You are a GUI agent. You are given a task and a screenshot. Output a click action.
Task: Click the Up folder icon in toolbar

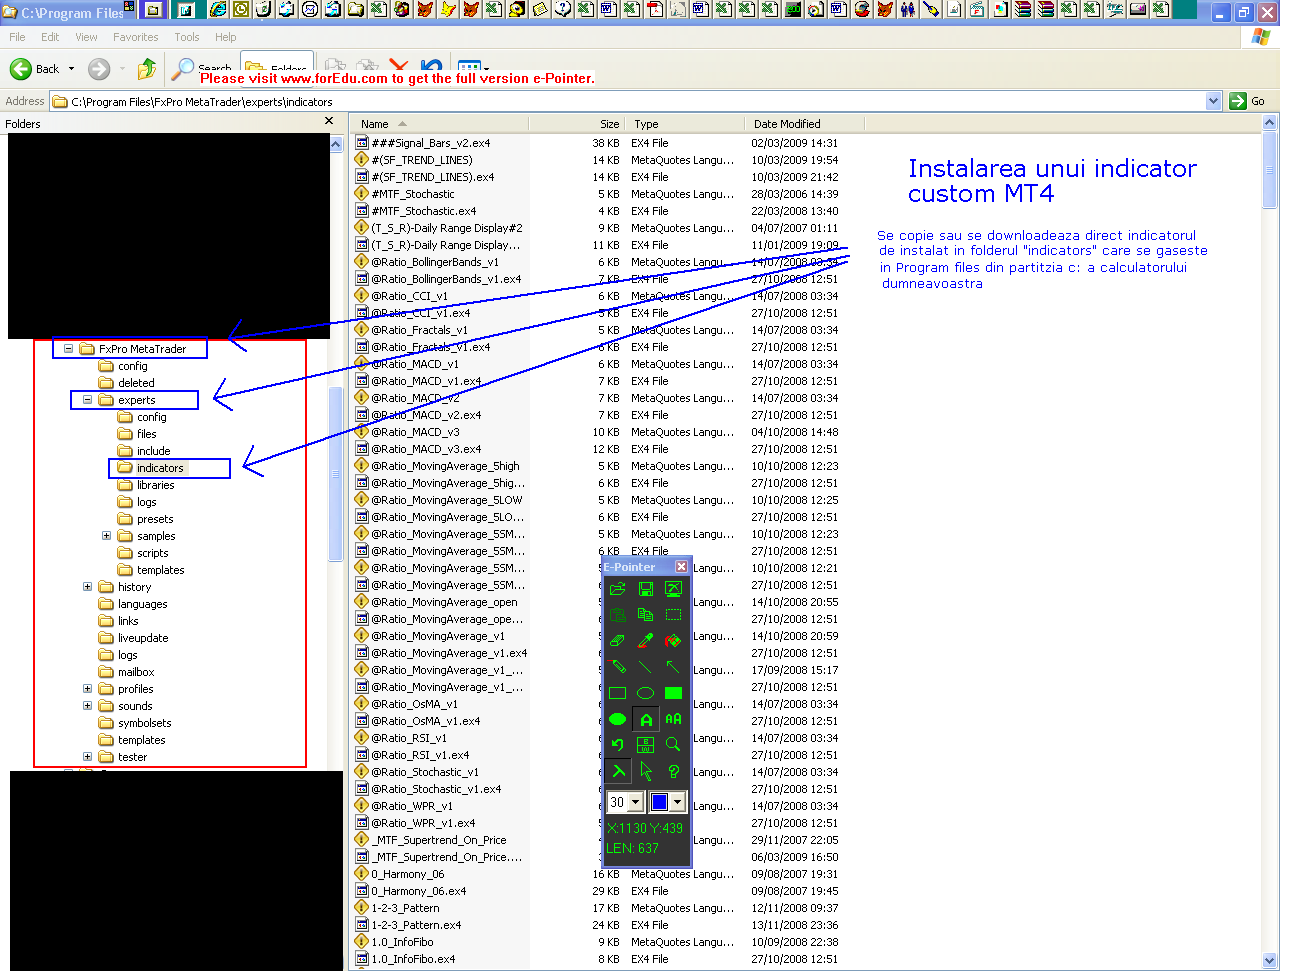147,69
